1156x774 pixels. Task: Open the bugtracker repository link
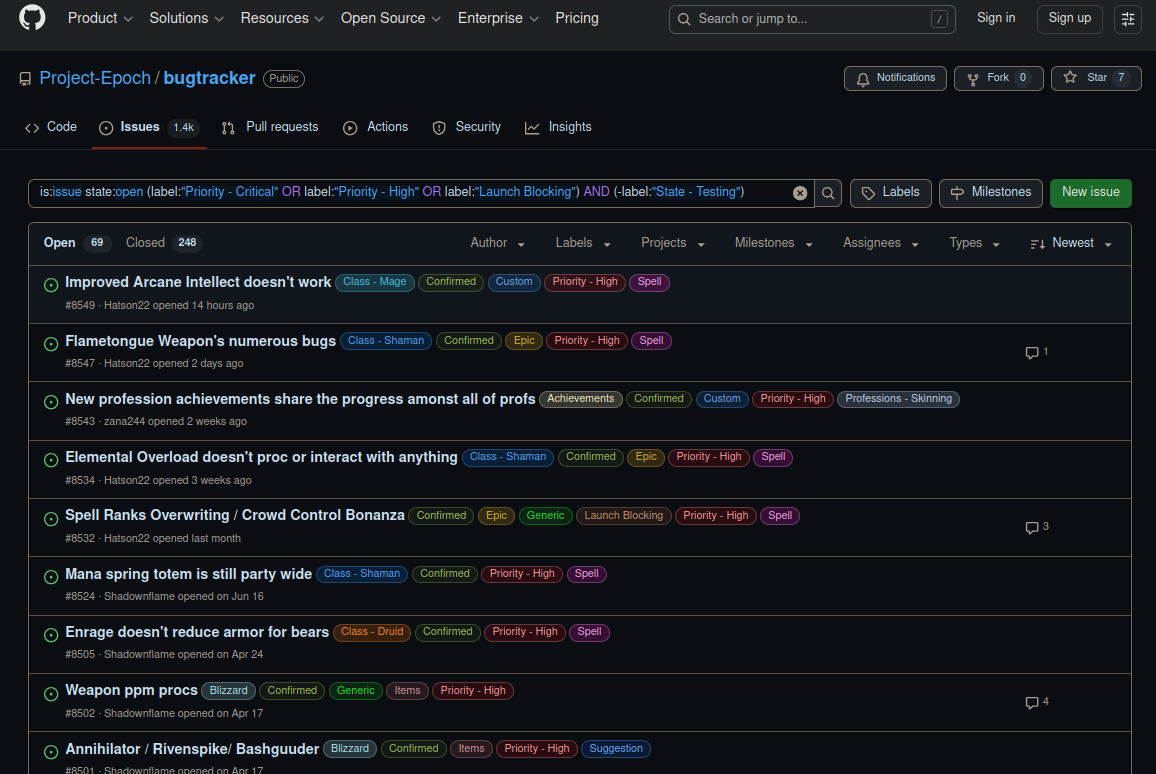click(209, 78)
